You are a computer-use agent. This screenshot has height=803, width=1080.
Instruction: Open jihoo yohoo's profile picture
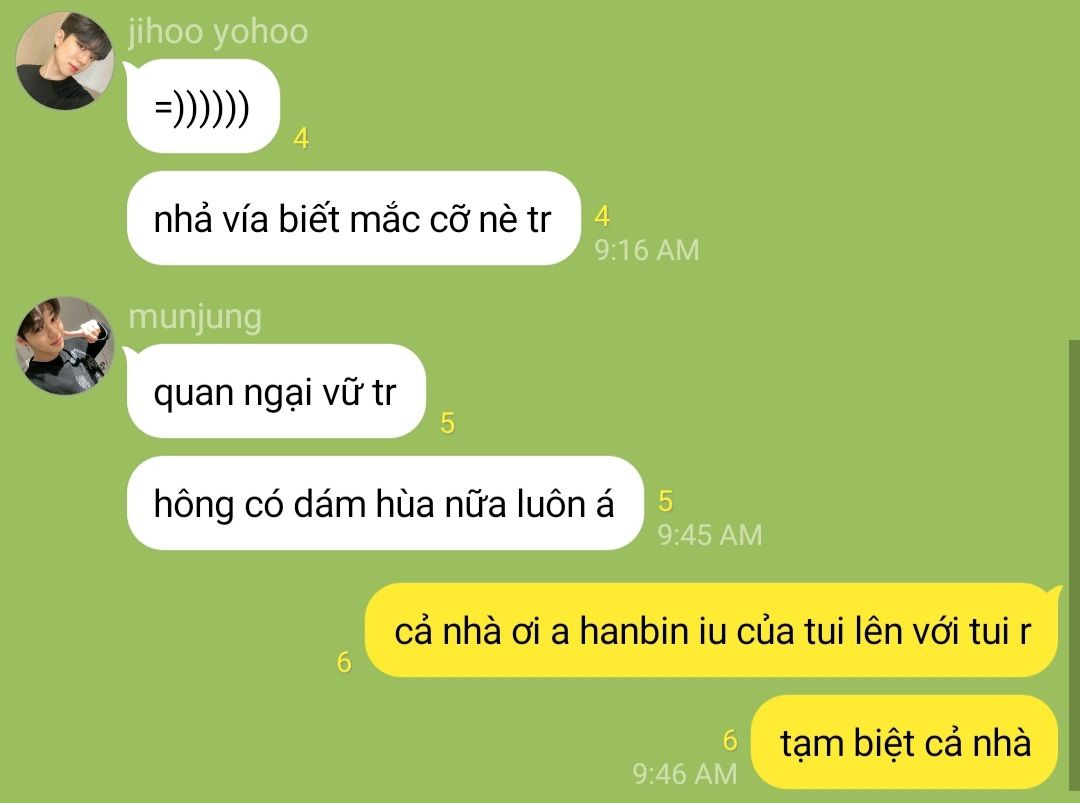click(x=65, y=61)
